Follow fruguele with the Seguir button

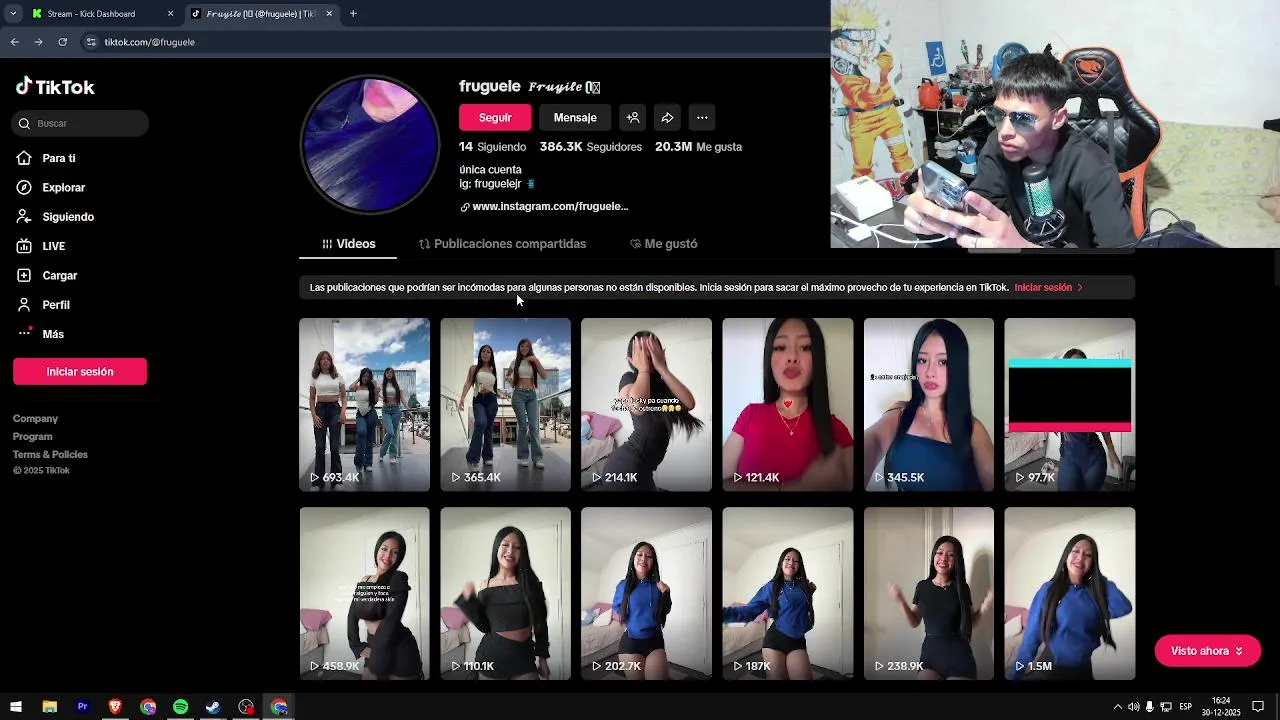[x=495, y=117]
